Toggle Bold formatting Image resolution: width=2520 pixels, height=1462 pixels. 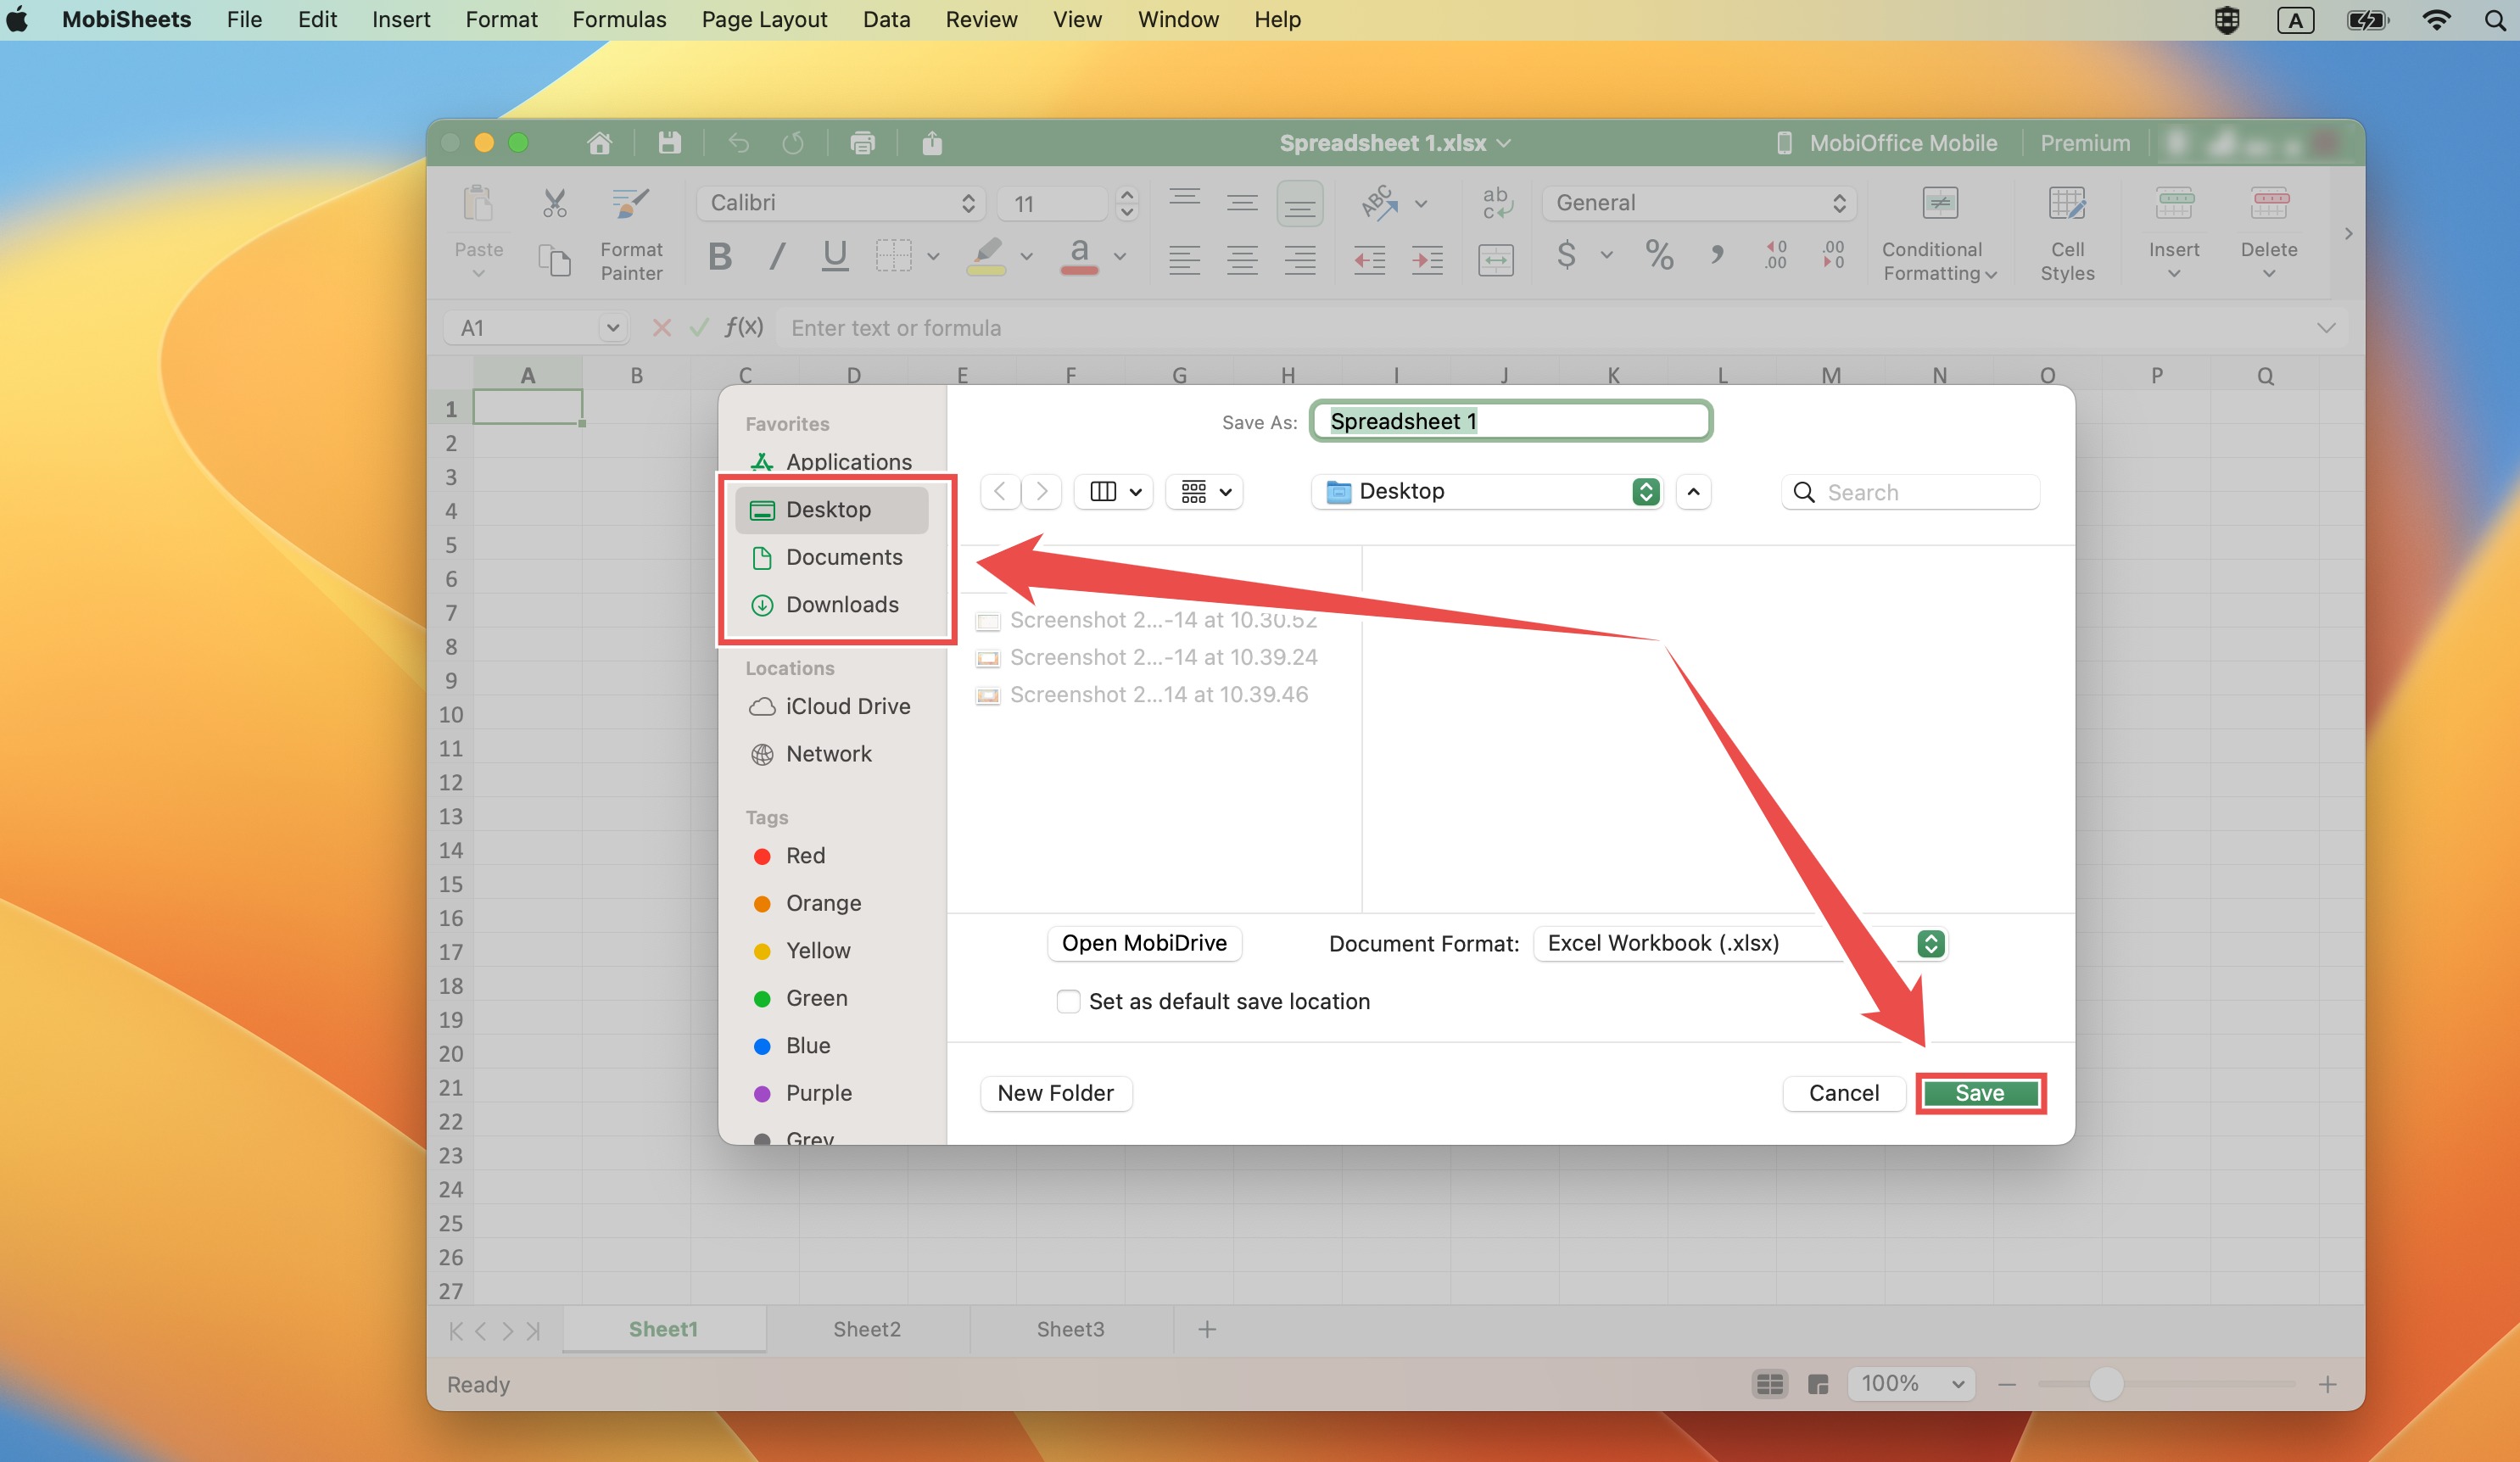(719, 257)
